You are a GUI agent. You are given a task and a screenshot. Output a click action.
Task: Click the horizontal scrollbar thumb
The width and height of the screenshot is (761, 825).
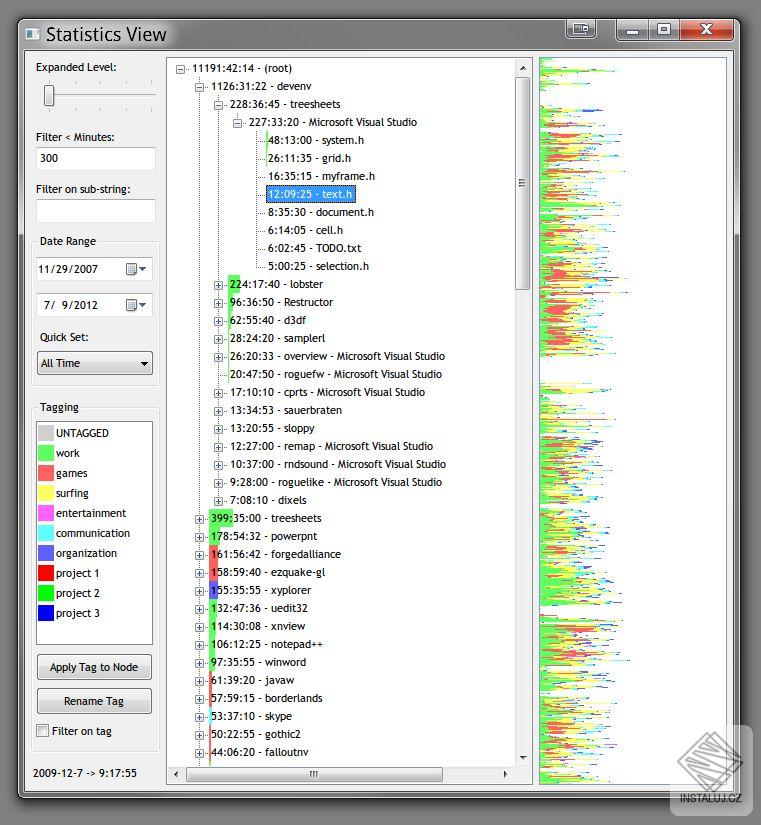(314, 774)
